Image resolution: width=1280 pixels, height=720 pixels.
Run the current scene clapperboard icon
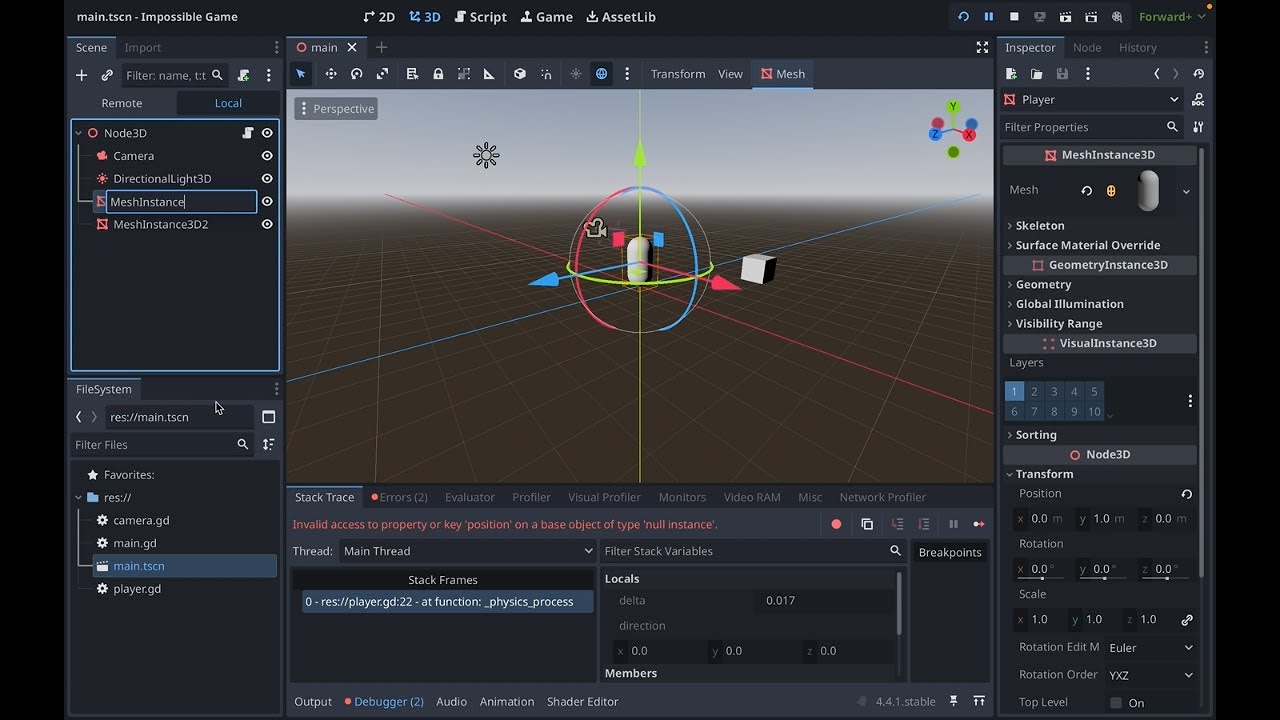click(1066, 17)
